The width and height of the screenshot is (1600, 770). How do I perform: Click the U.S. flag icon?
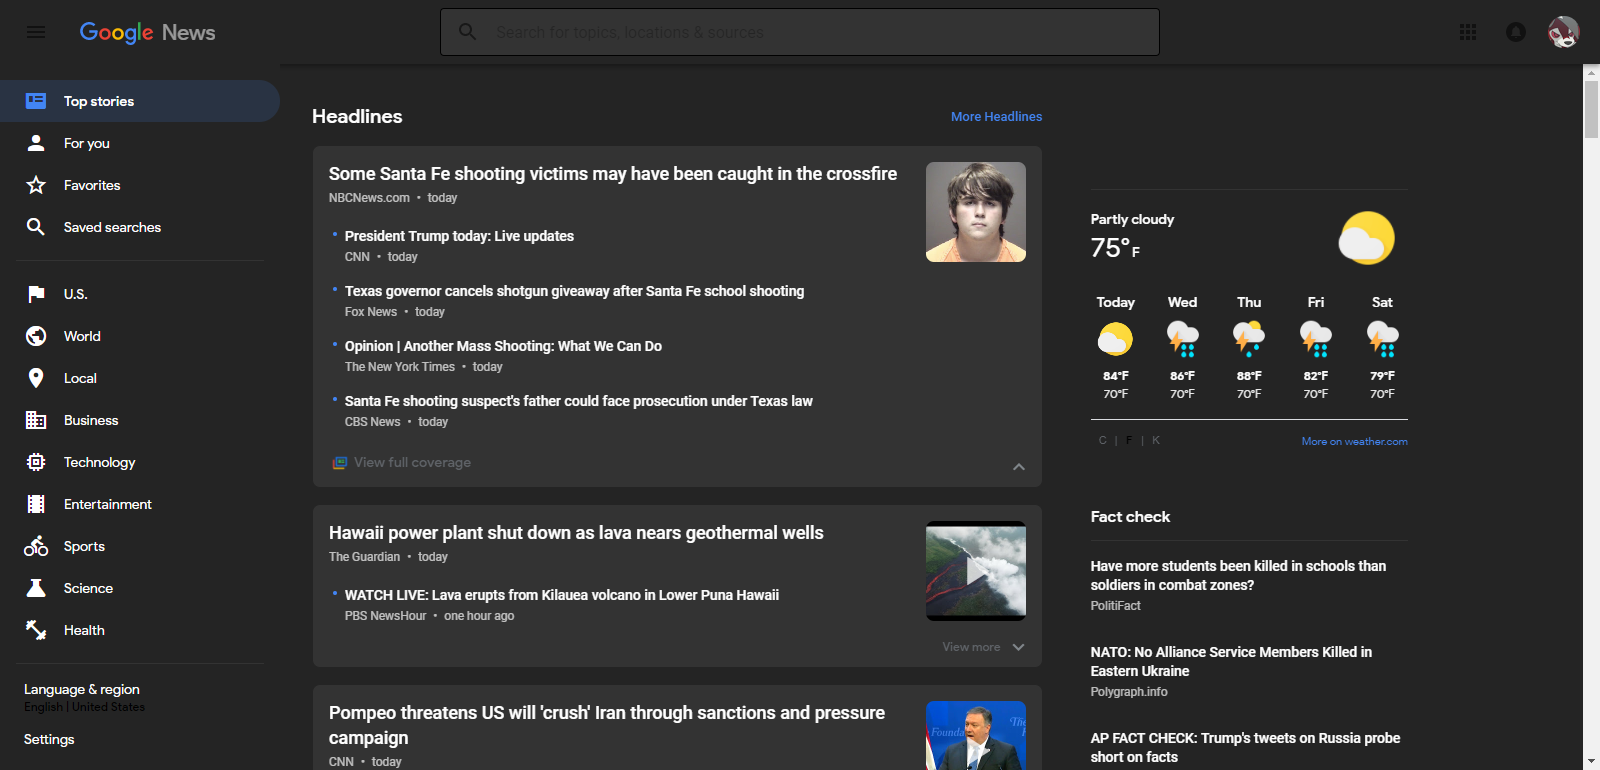click(x=36, y=294)
